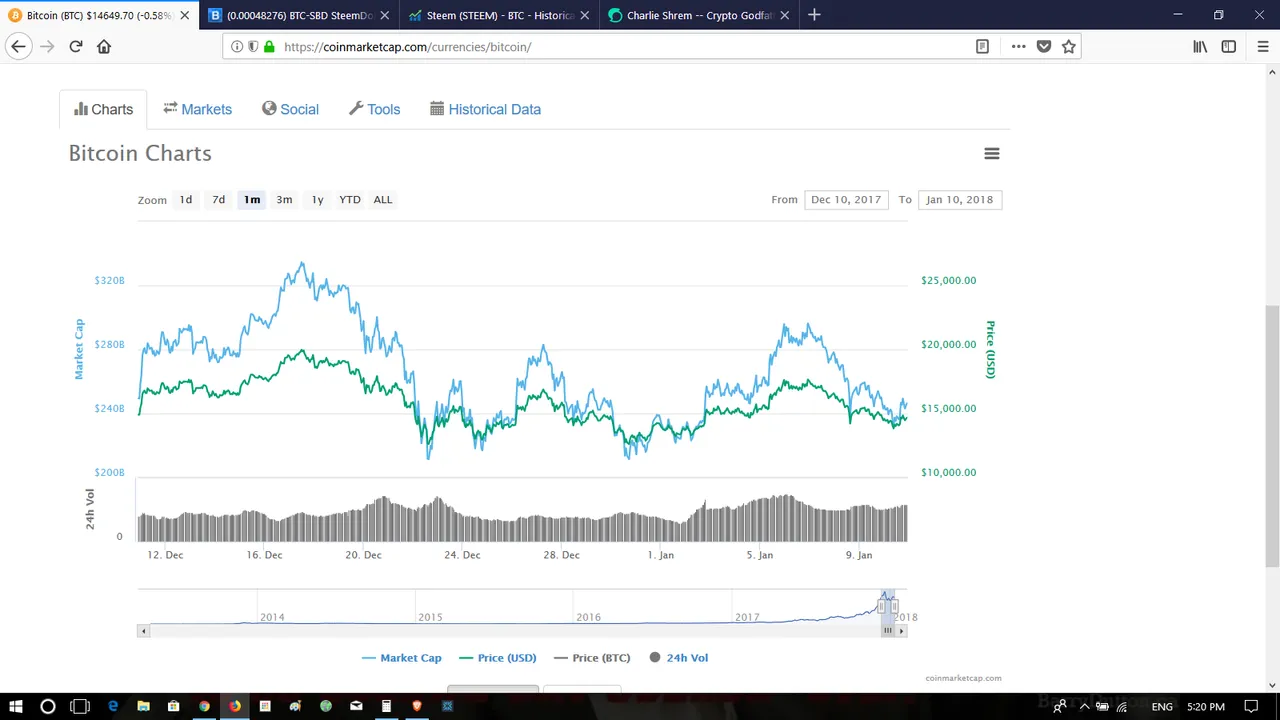Open Chrome from taskbar
The image size is (1280, 720).
204,706
